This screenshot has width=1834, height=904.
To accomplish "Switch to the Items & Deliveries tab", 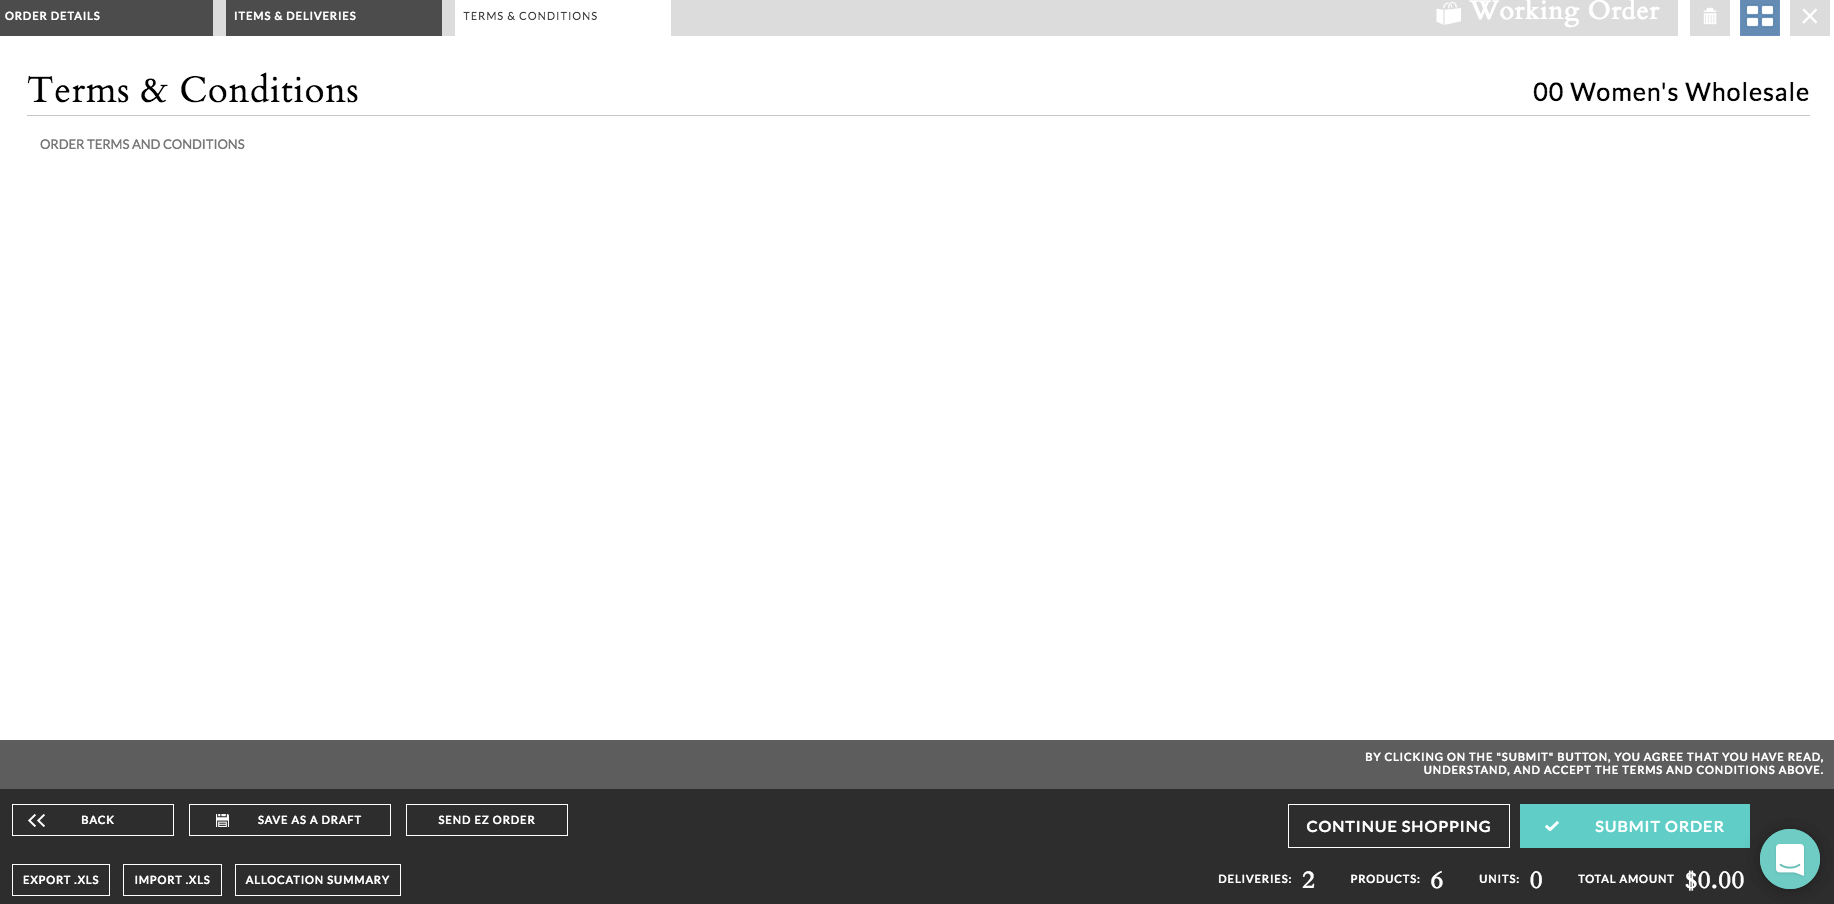I will [334, 17].
